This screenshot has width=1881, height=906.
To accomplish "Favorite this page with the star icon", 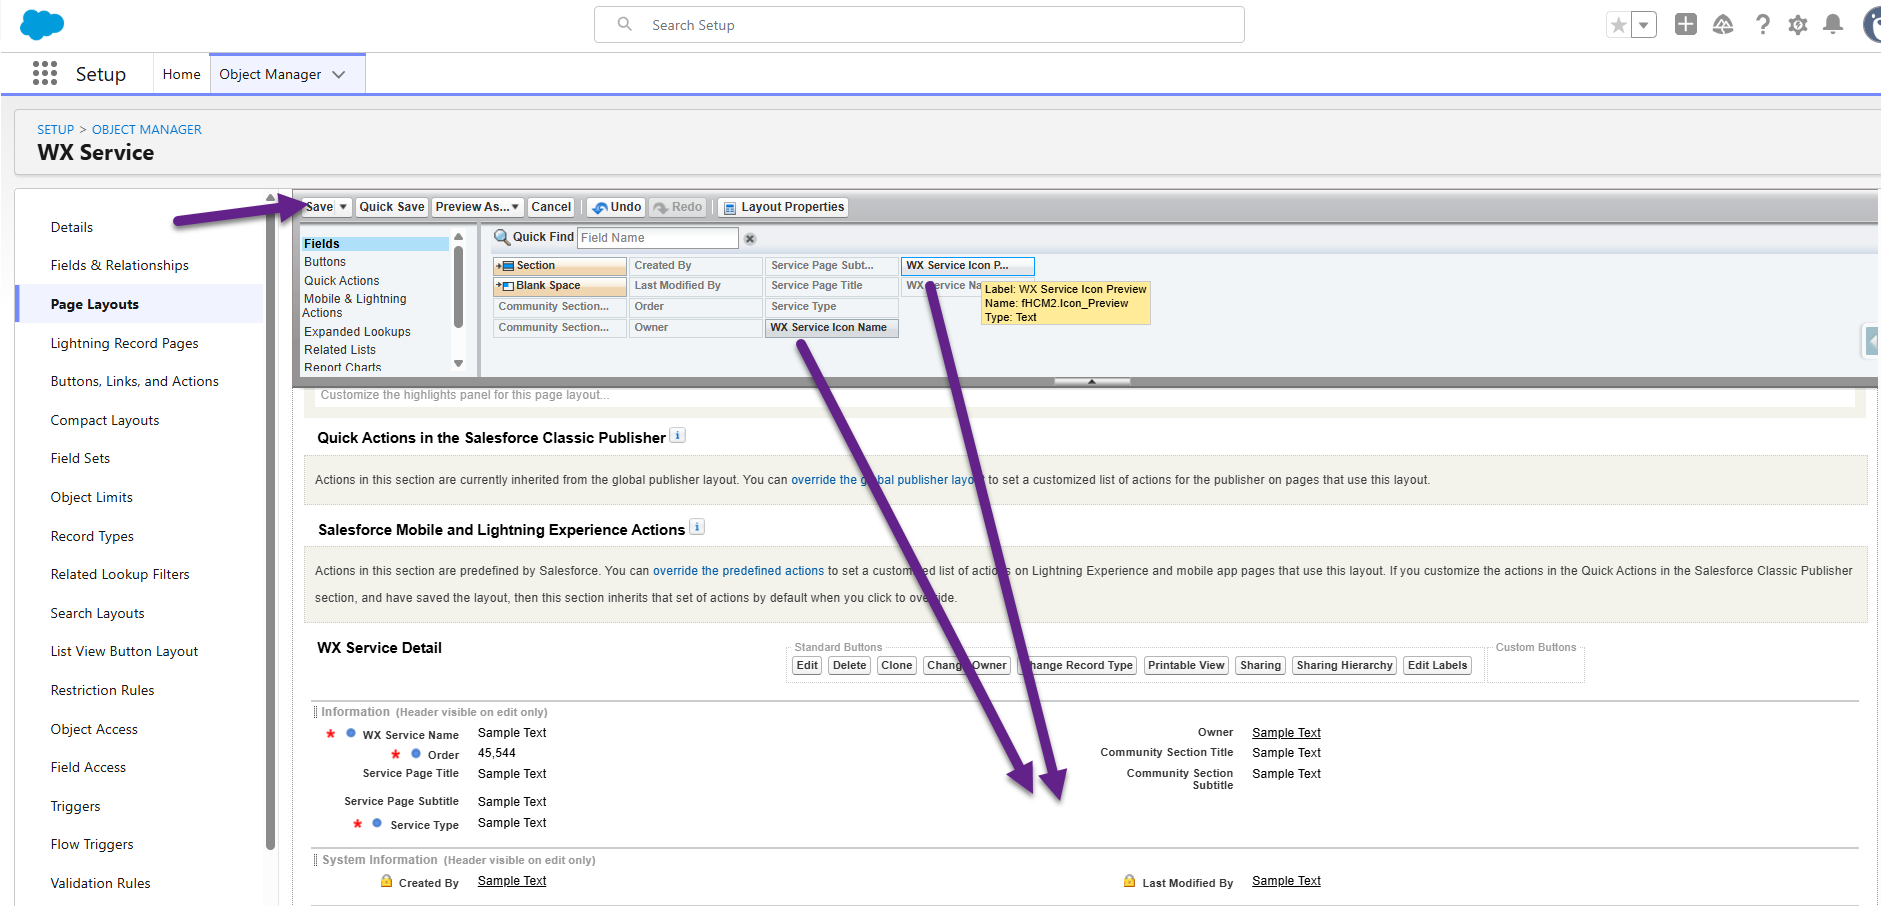I will pyautogui.click(x=1618, y=25).
